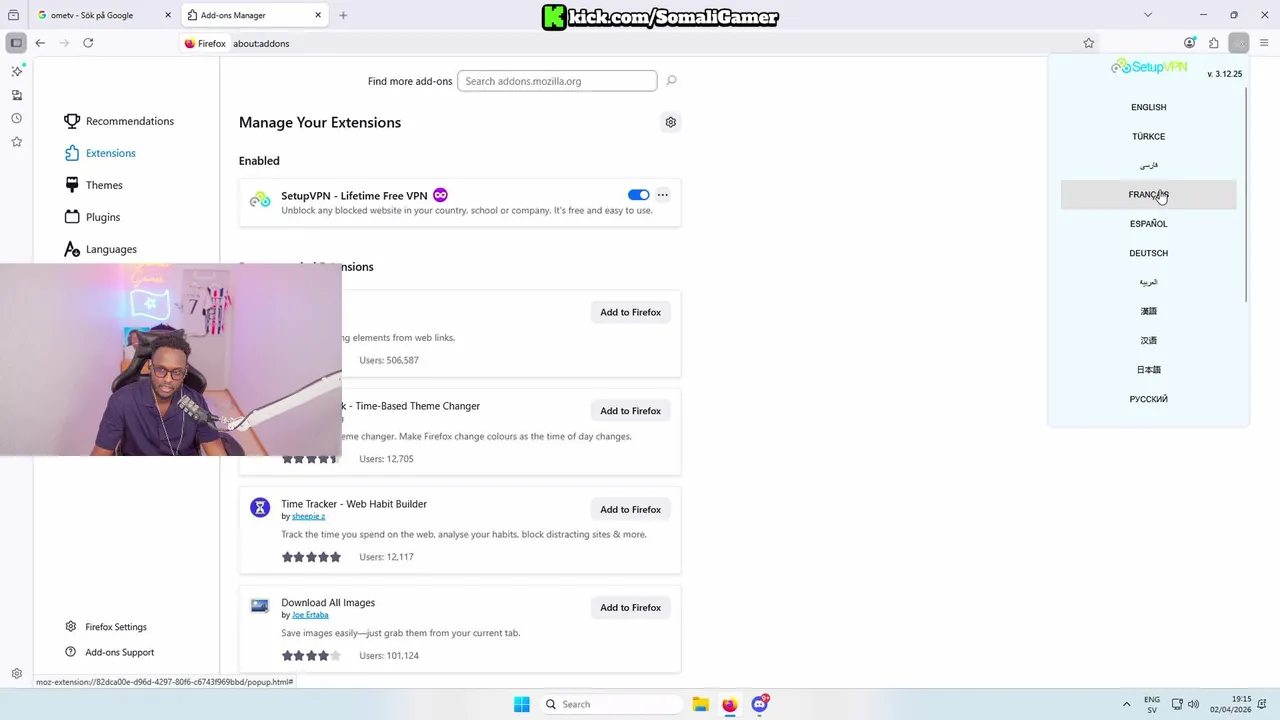1280x720 pixels.
Task: Focus the Search addons.mozilla.org field
Action: (557, 81)
